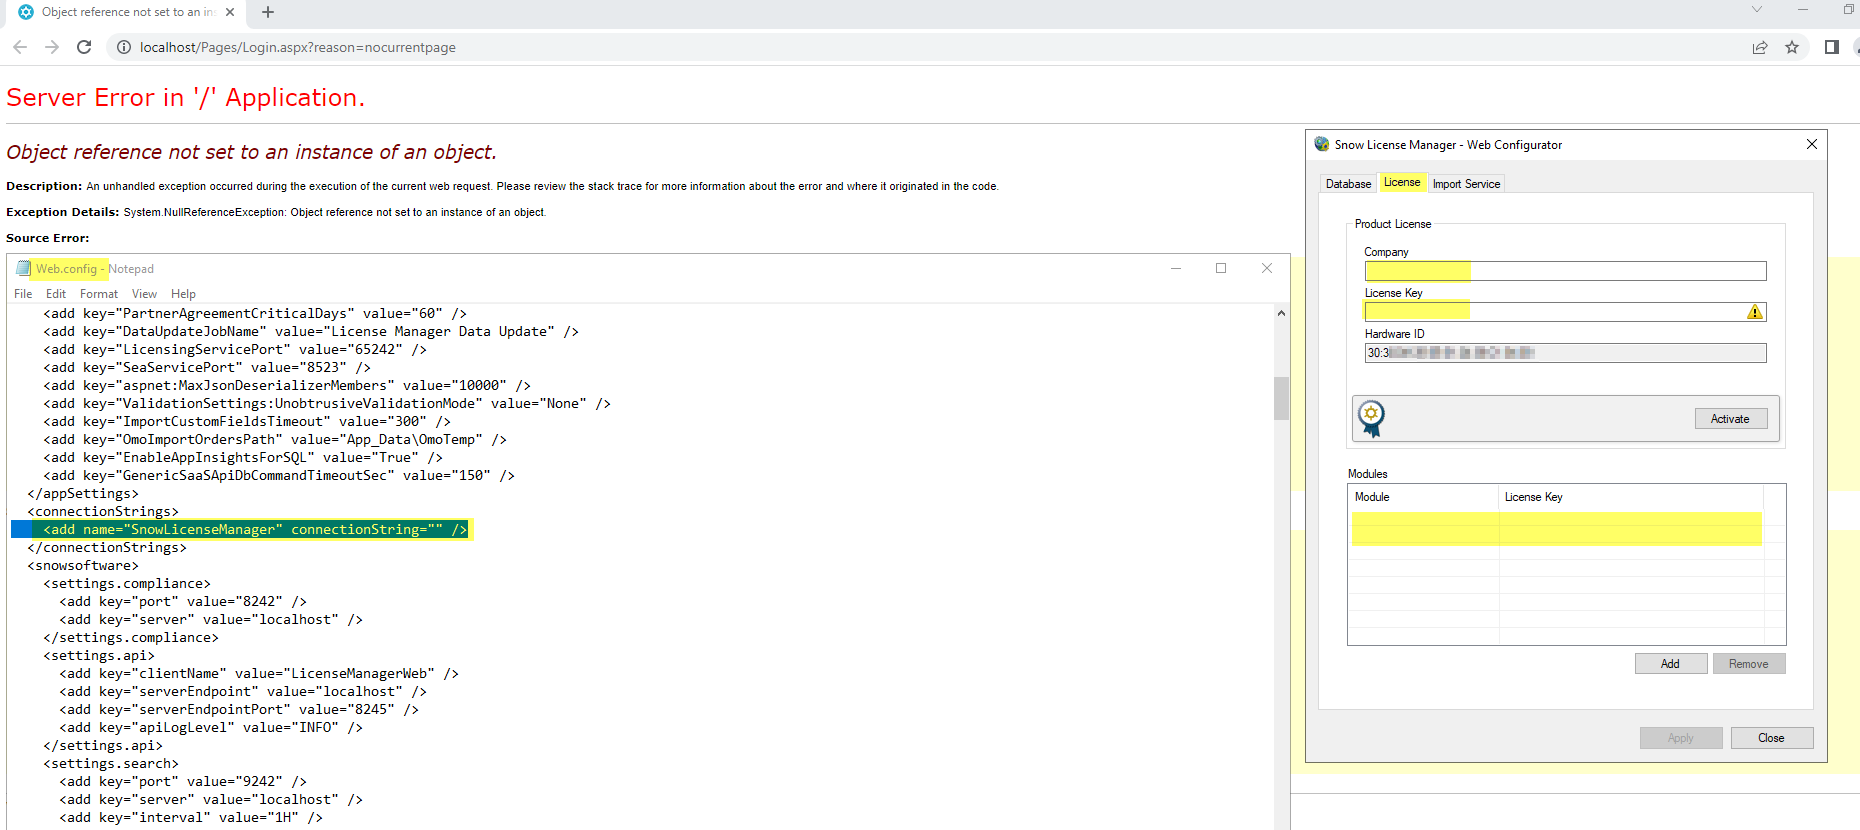Screen dimensions: 1860x830
Task: Click the OmoImportOrdersPath line
Action: [x=275, y=440]
